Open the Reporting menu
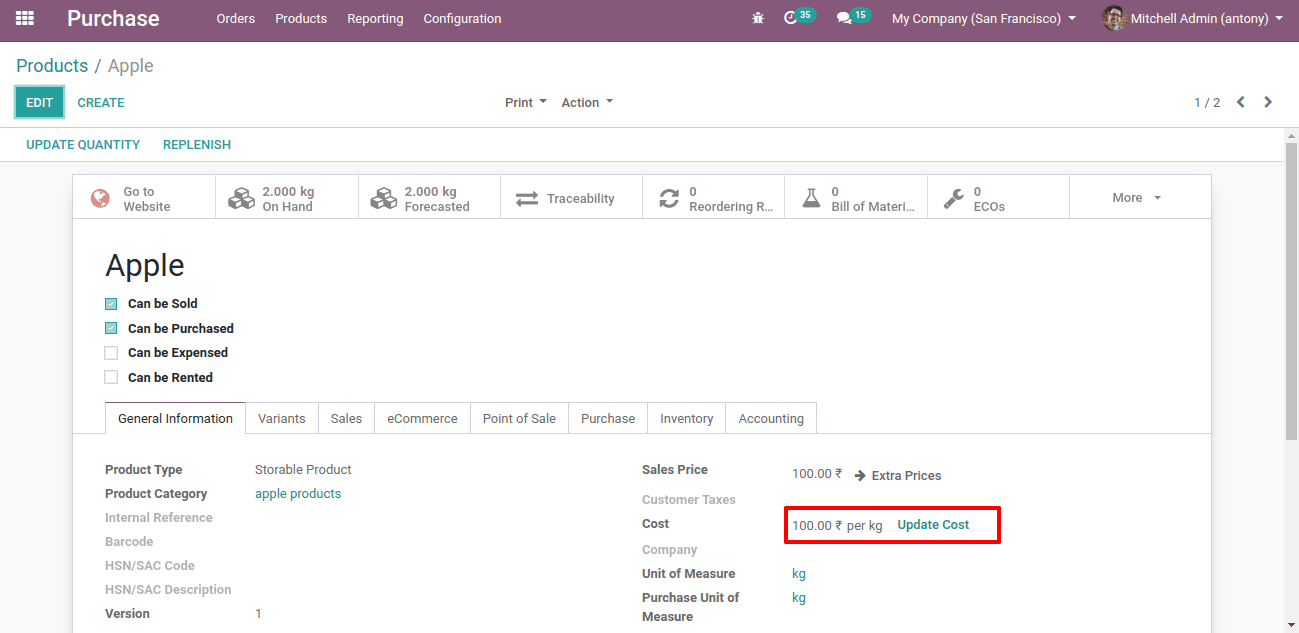 pos(375,18)
